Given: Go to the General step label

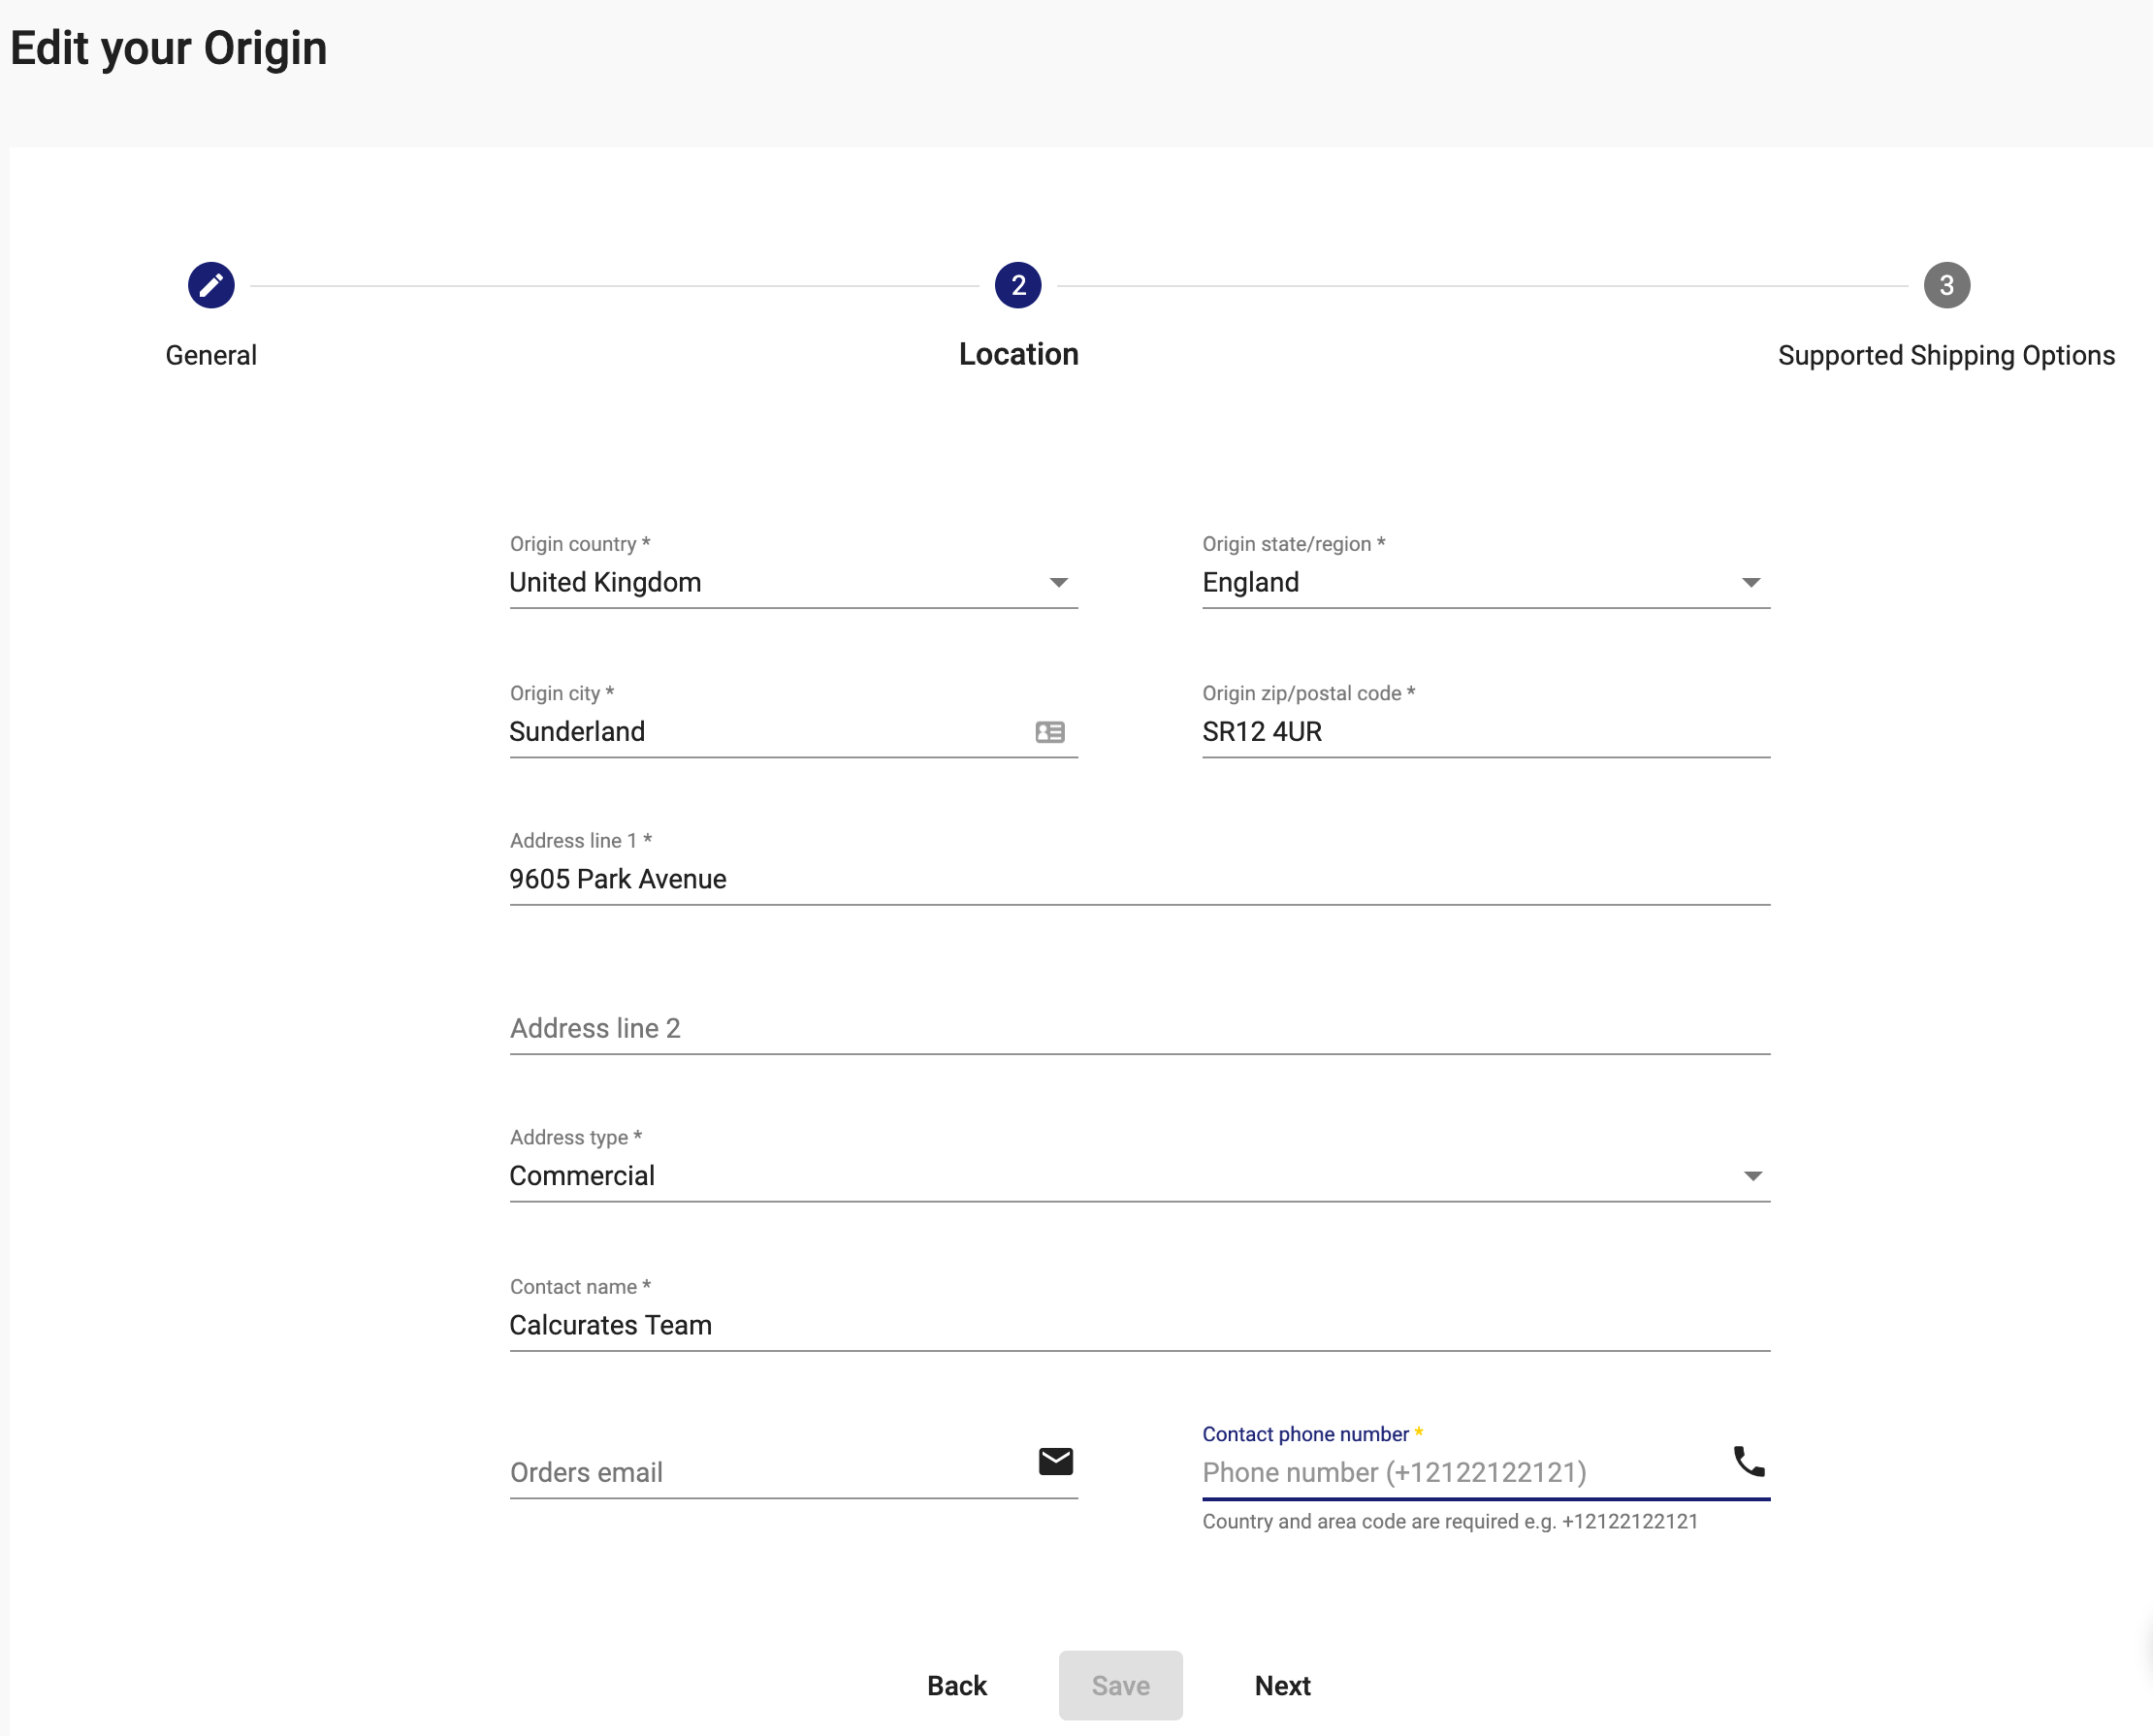Looking at the screenshot, I should click(x=211, y=355).
